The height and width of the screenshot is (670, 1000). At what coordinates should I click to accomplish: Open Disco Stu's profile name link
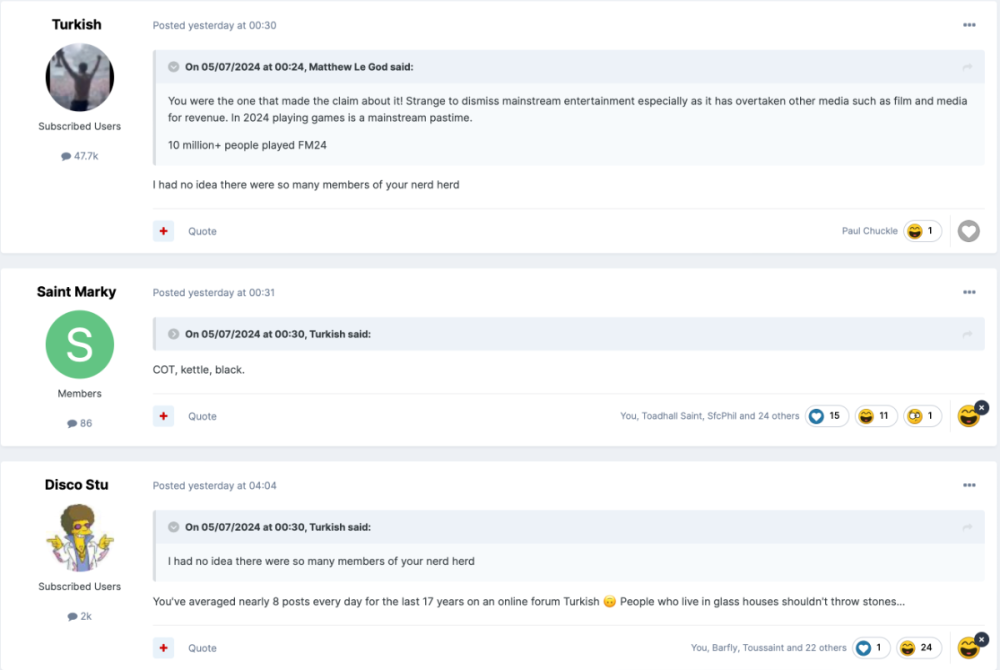77,485
